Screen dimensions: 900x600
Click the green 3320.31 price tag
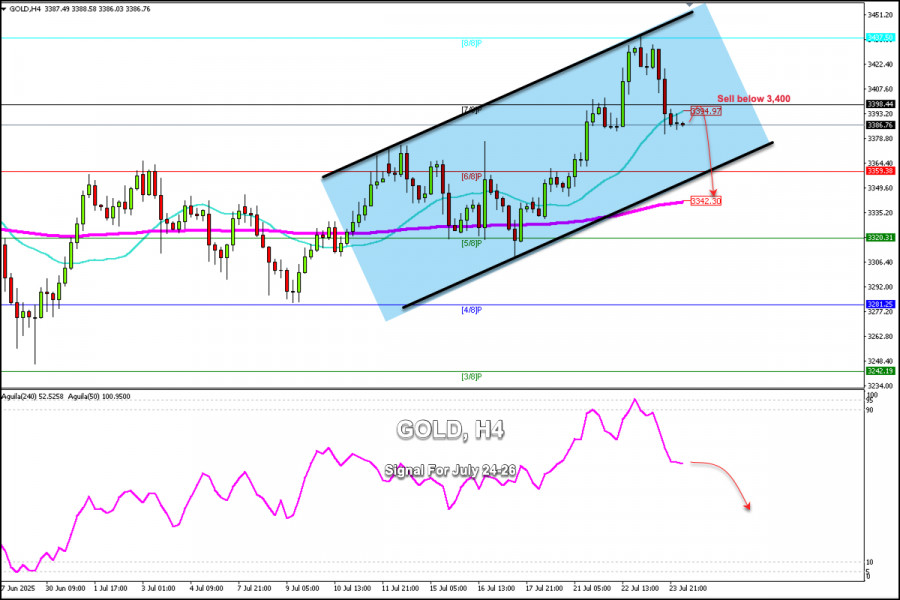tap(880, 238)
